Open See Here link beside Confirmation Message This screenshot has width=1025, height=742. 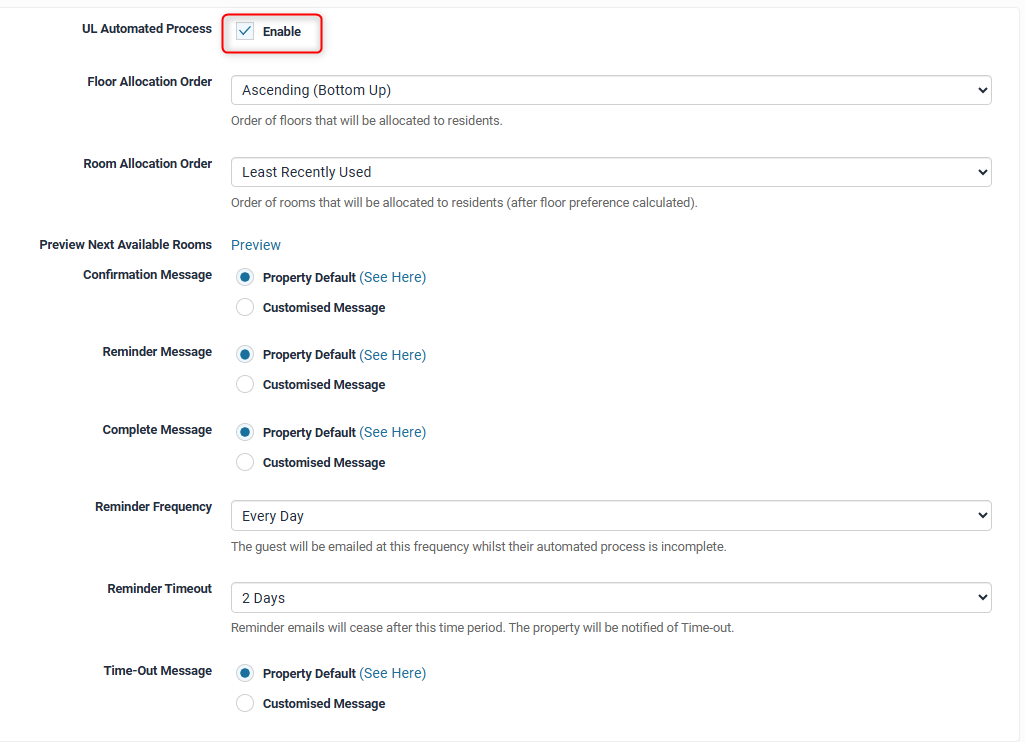[x=393, y=277]
